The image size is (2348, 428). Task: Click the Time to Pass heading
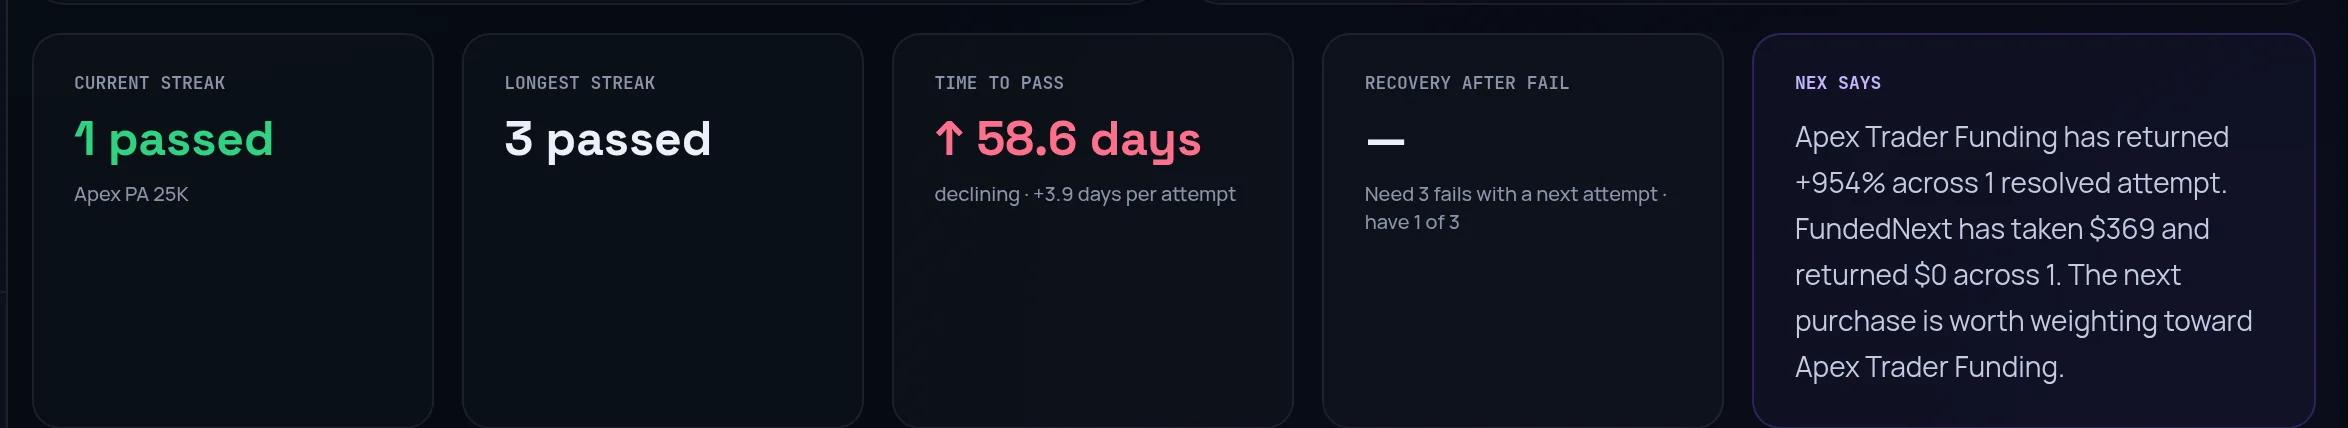point(999,83)
